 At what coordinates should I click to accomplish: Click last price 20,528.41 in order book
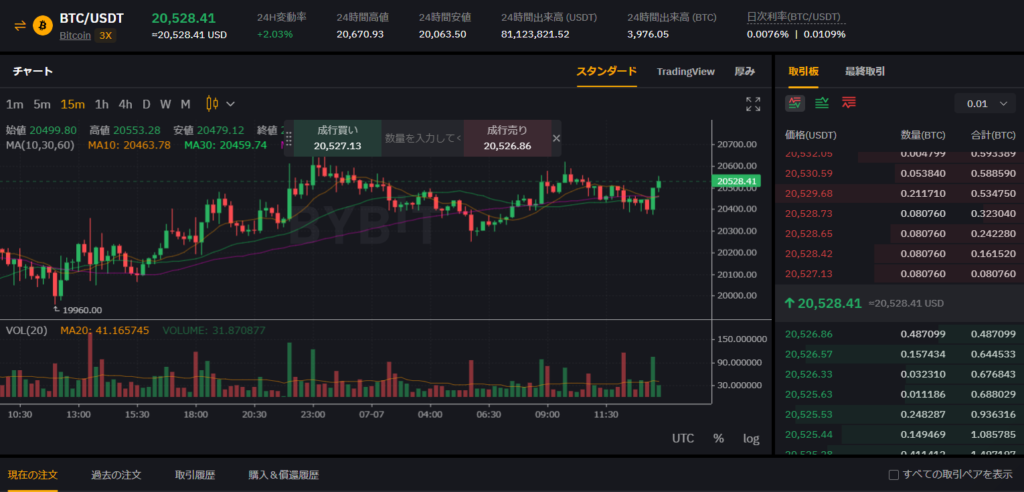tap(827, 303)
